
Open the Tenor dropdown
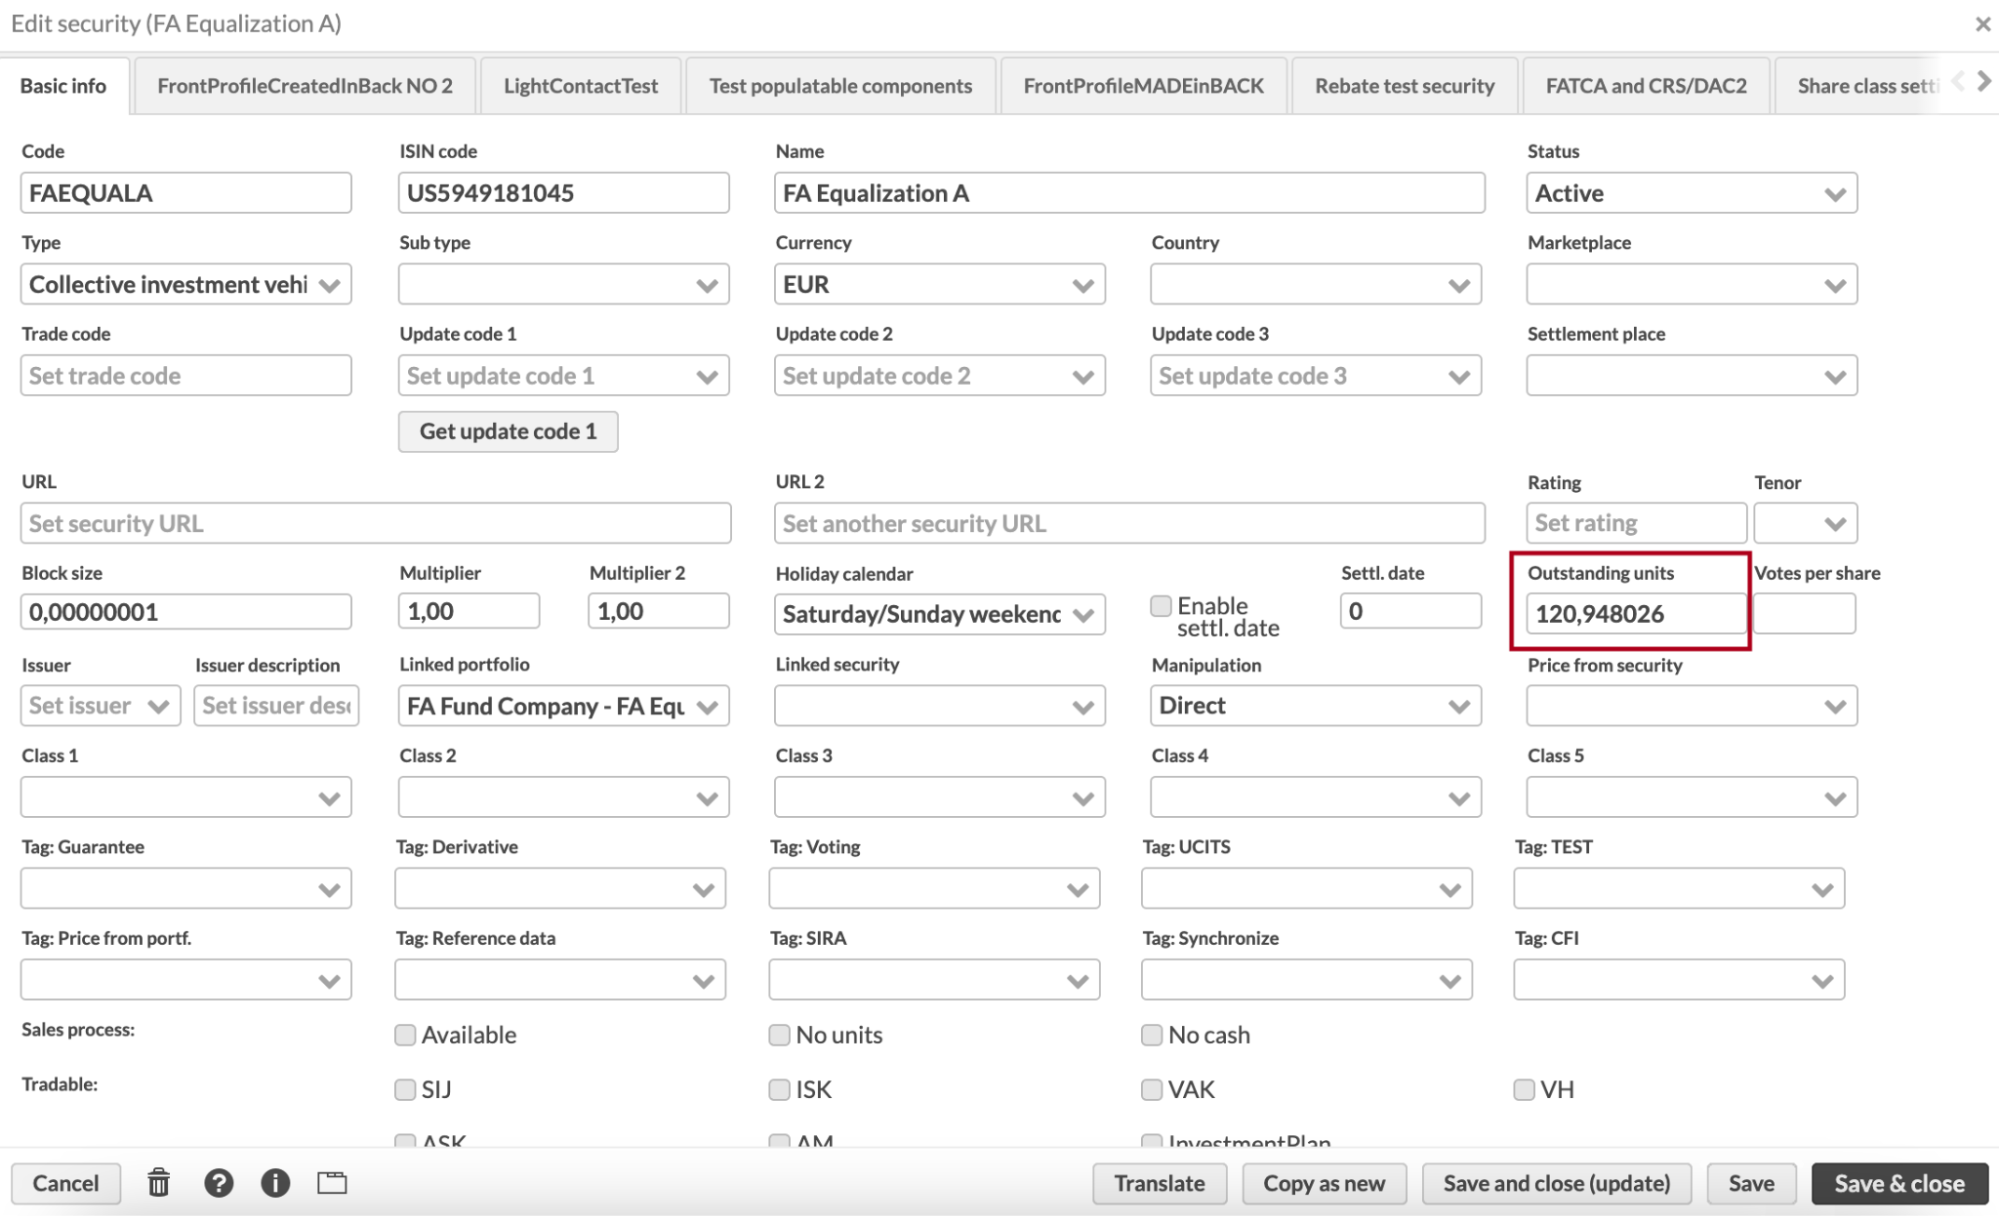[1805, 523]
